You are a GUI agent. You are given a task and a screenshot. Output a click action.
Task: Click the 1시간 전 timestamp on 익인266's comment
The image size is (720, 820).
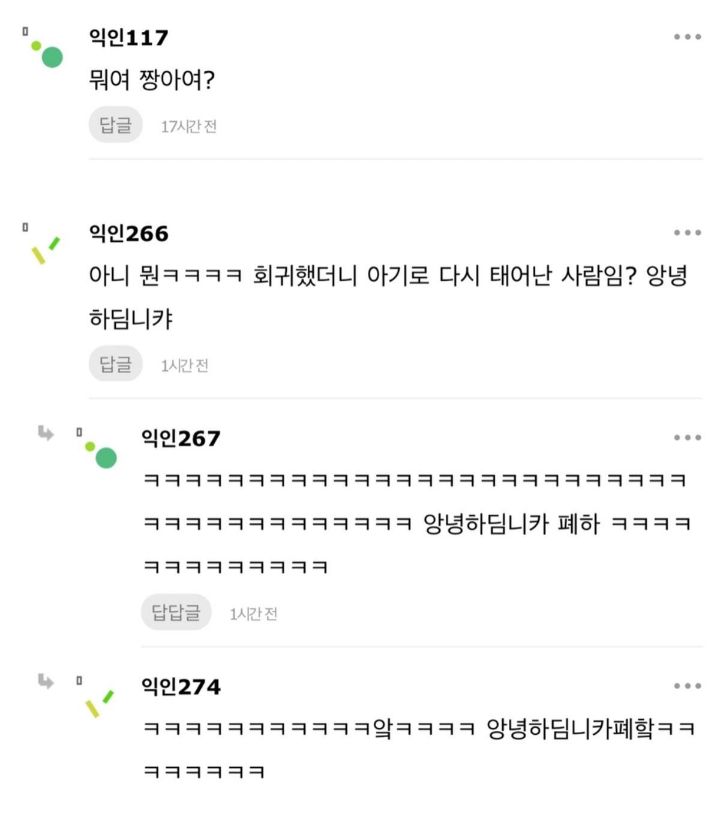(x=185, y=366)
